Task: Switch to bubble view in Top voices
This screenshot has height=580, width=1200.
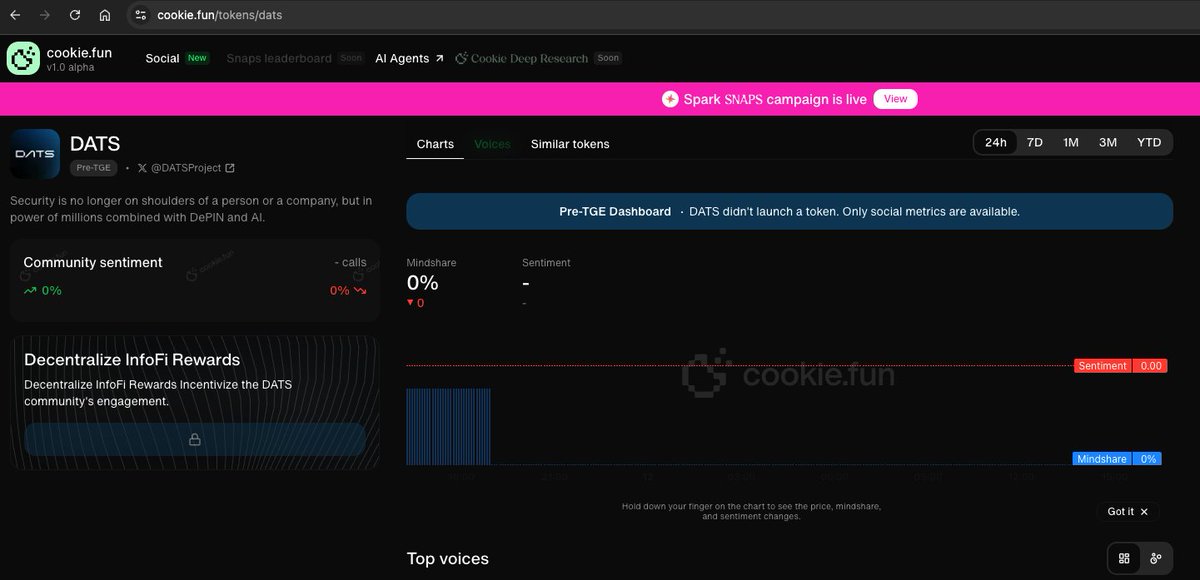Action: [1155, 558]
